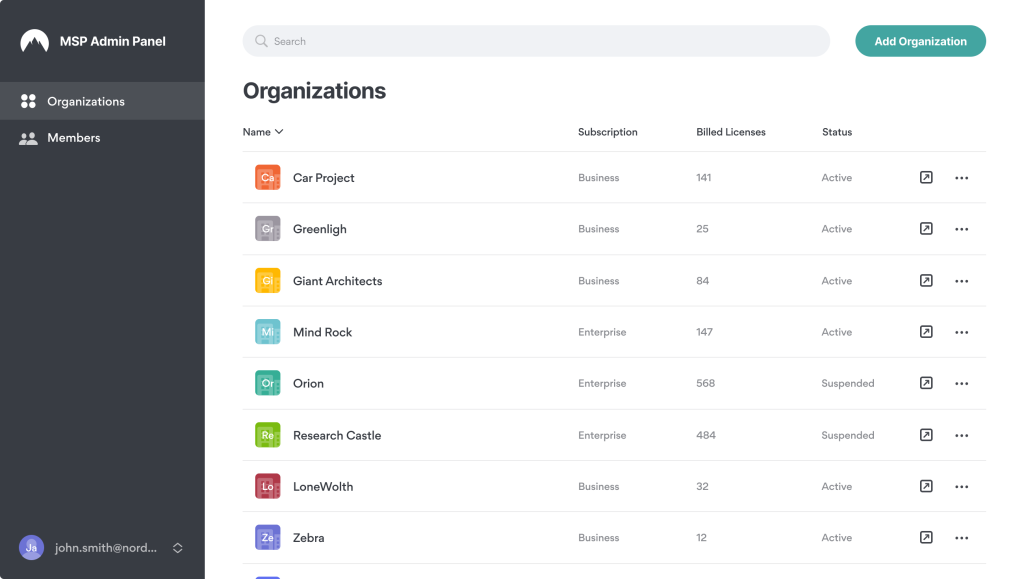The height and width of the screenshot is (579, 1024).
Task: Click the search magnifier icon
Action: (261, 41)
